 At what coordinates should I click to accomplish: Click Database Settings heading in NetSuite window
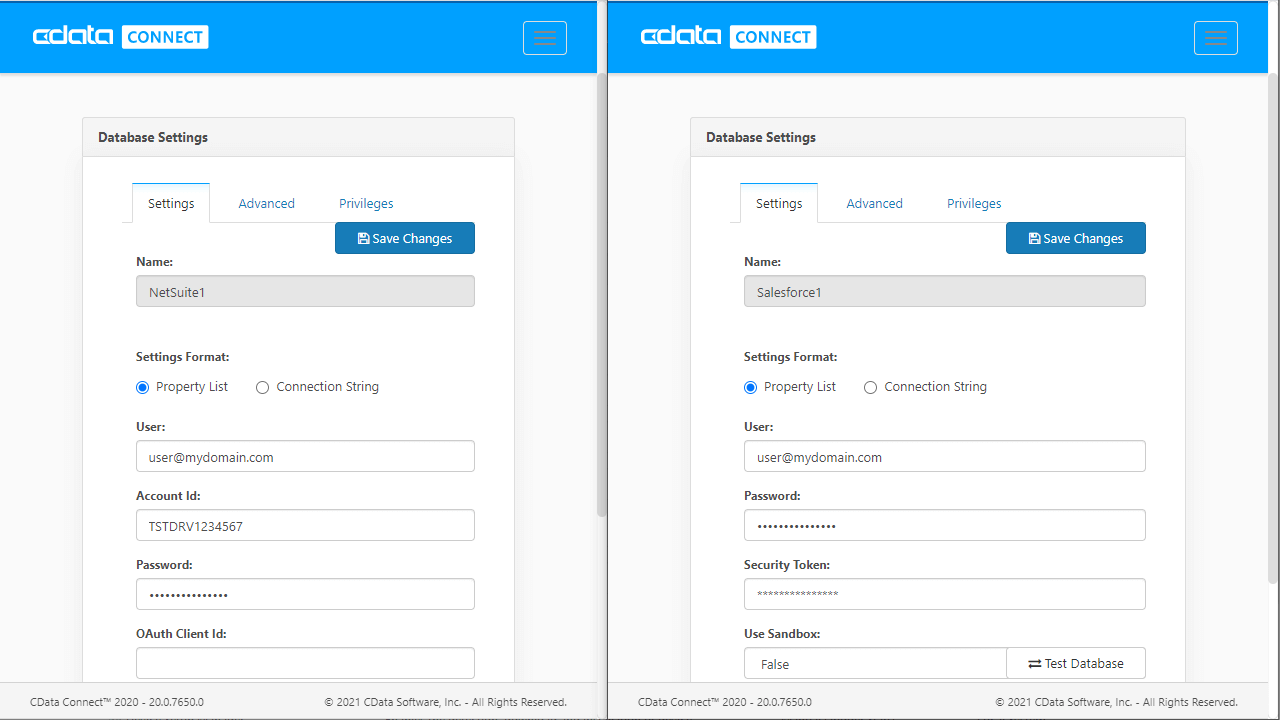point(153,137)
